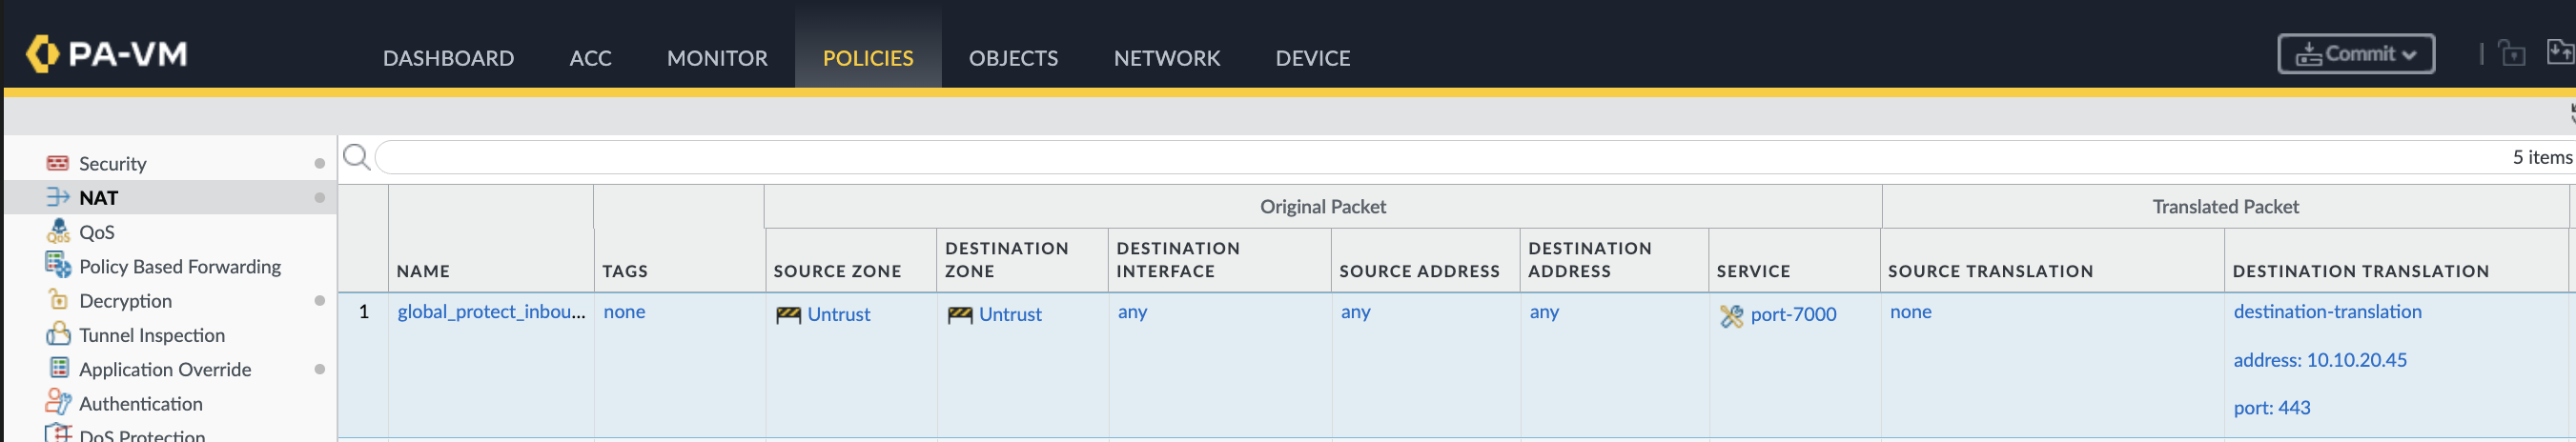The width and height of the screenshot is (2576, 442).
Task: Switch to the Device tab
Action: (x=1312, y=58)
